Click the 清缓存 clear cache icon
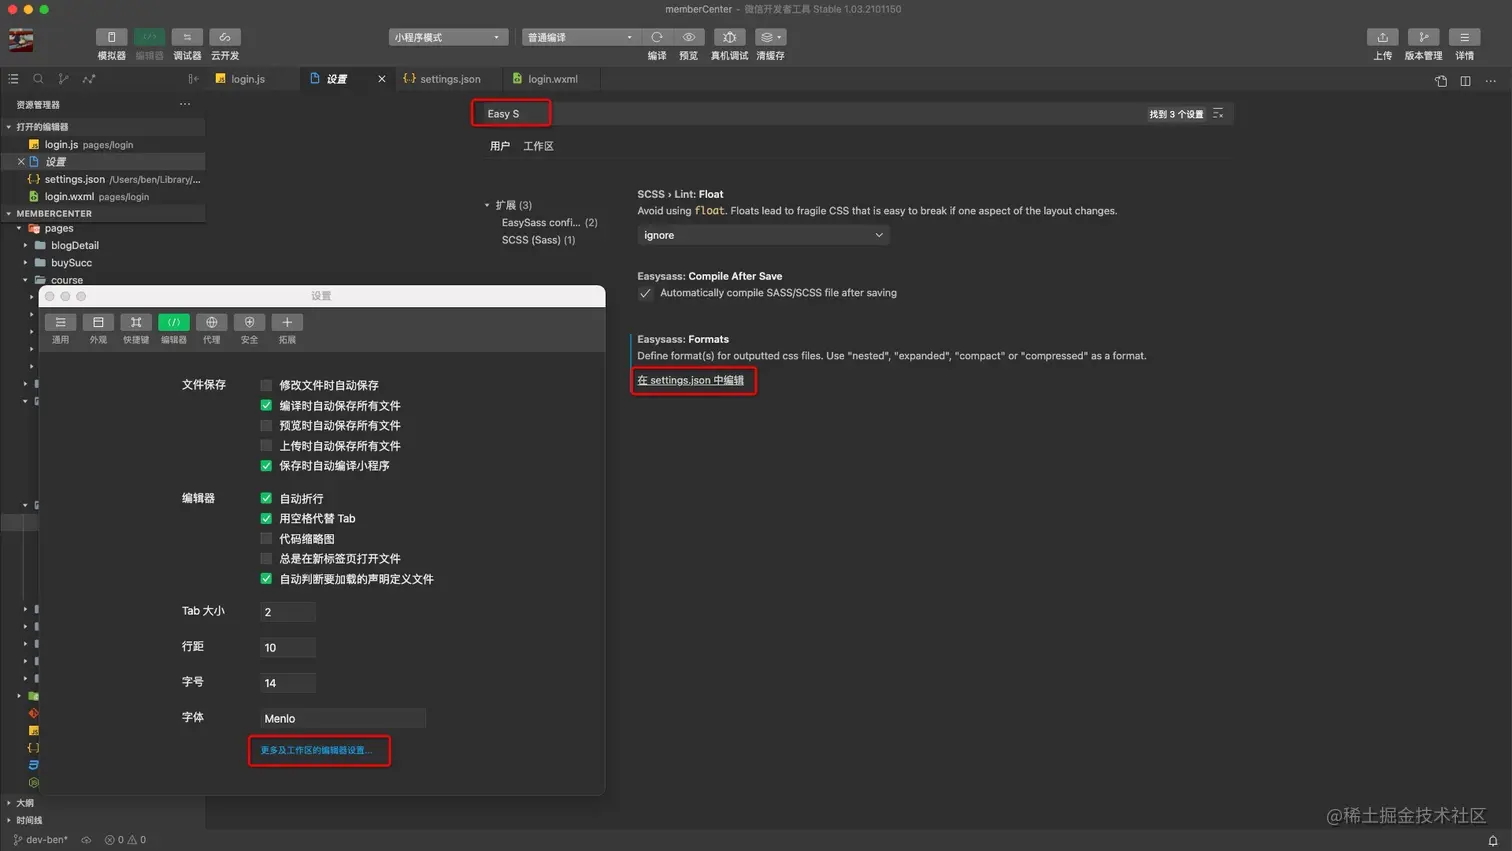The width and height of the screenshot is (1512, 851). point(770,37)
